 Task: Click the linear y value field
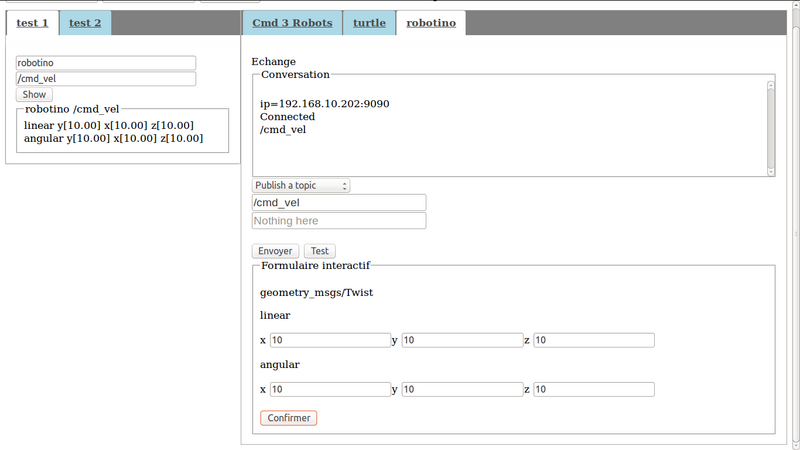pyautogui.click(x=461, y=340)
